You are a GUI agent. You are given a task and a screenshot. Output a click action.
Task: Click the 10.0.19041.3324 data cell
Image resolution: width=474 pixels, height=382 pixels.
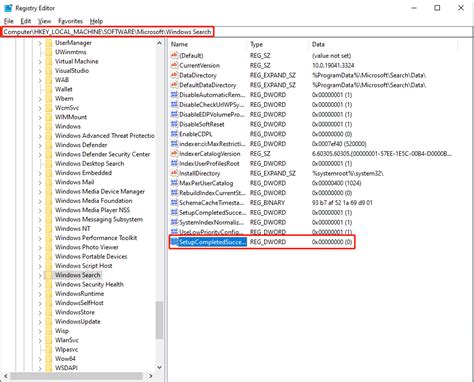333,65
